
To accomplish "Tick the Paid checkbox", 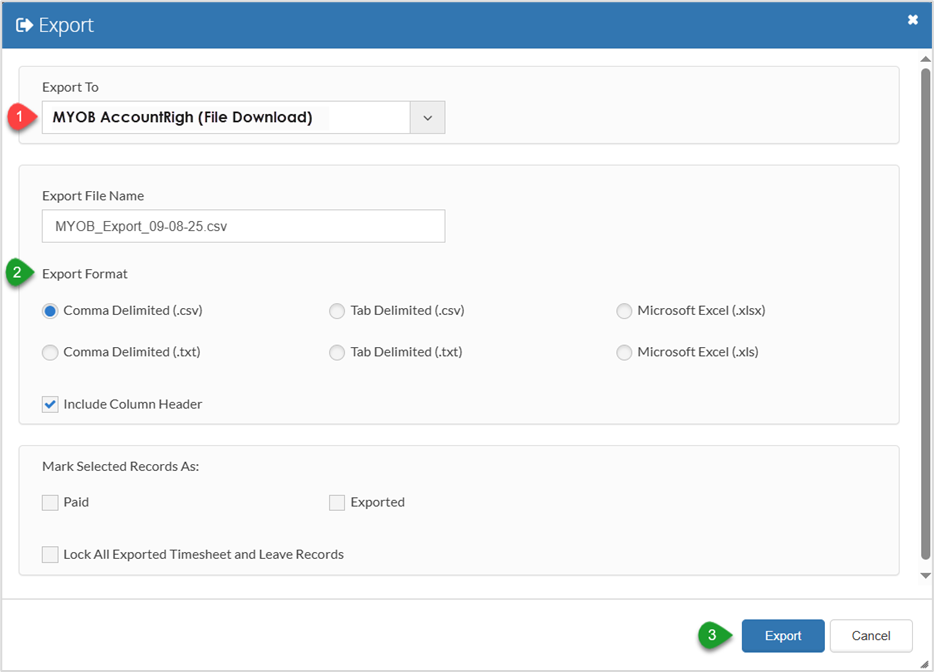I will pos(50,503).
